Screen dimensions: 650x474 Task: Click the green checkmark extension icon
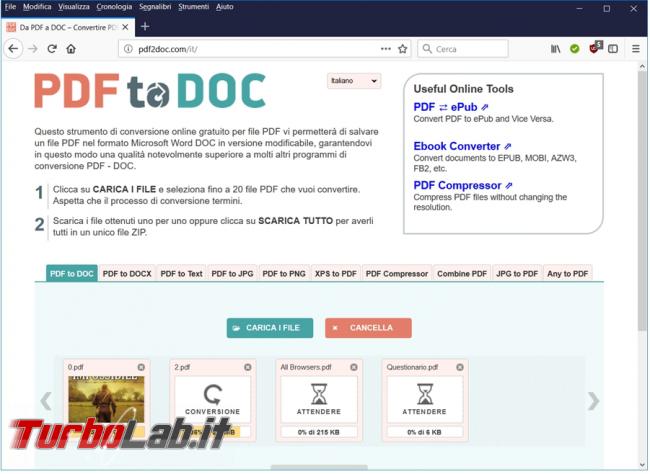(575, 49)
